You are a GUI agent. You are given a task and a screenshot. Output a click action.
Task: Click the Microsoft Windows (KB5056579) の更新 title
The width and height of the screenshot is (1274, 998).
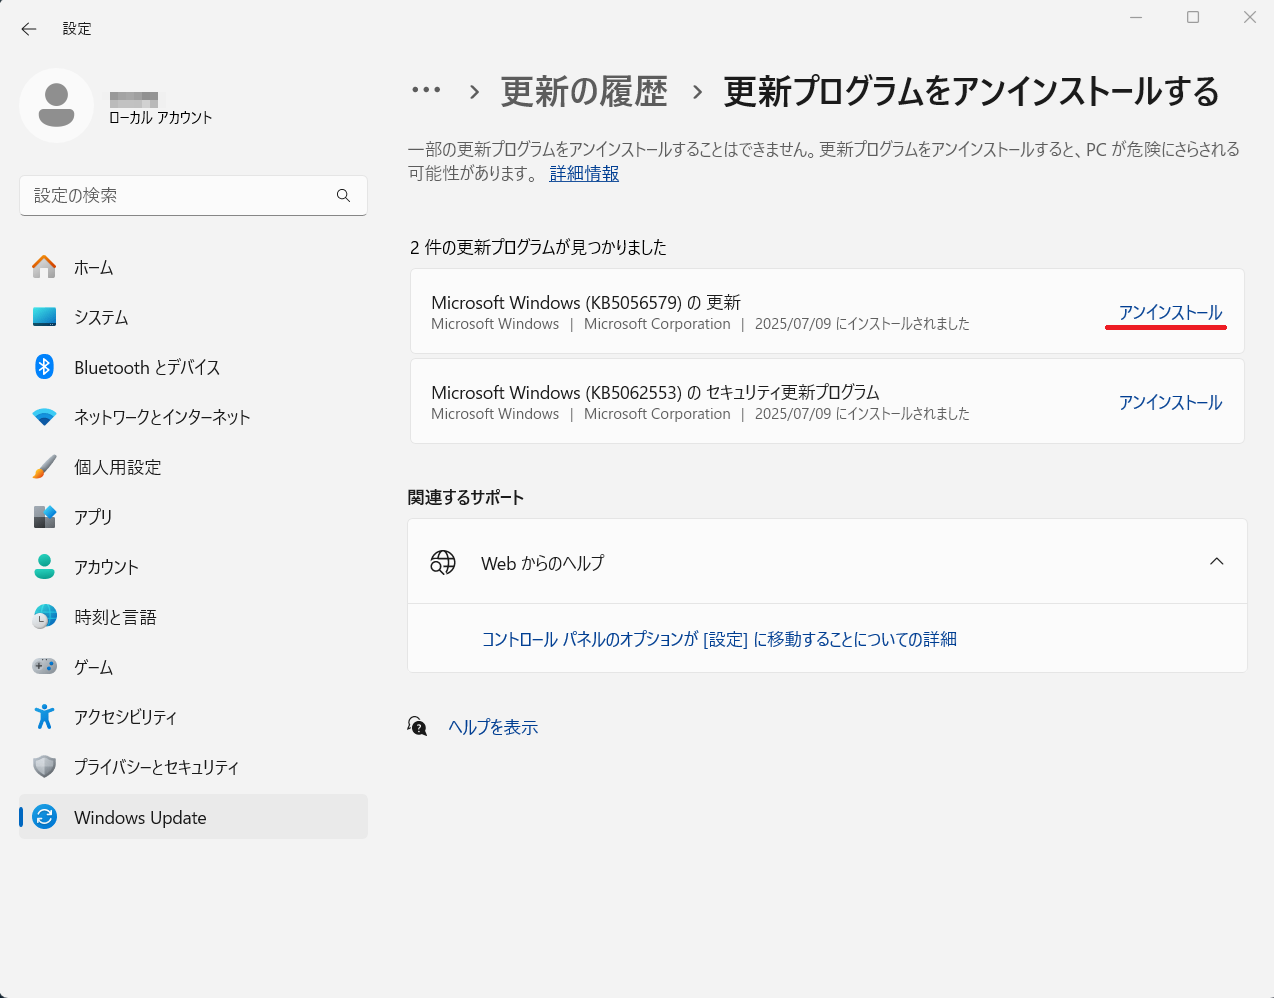pos(586,302)
